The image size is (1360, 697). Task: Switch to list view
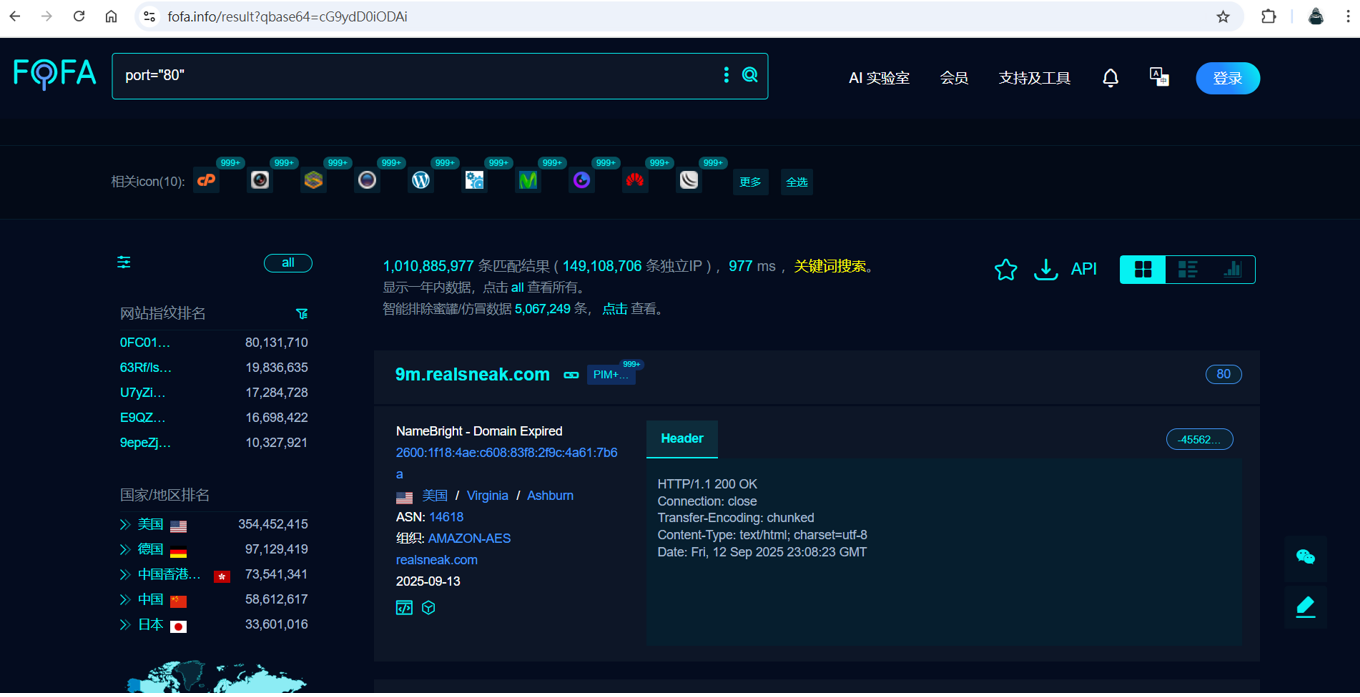pyautogui.click(x=1188, y=269)
